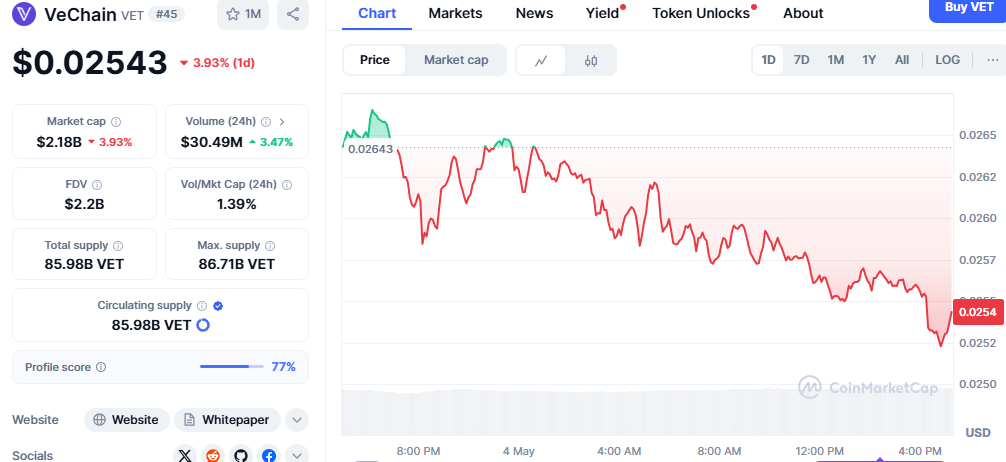Open the Token Unlocks tab
Viewport: 1006px width, 462px height.
700,13
